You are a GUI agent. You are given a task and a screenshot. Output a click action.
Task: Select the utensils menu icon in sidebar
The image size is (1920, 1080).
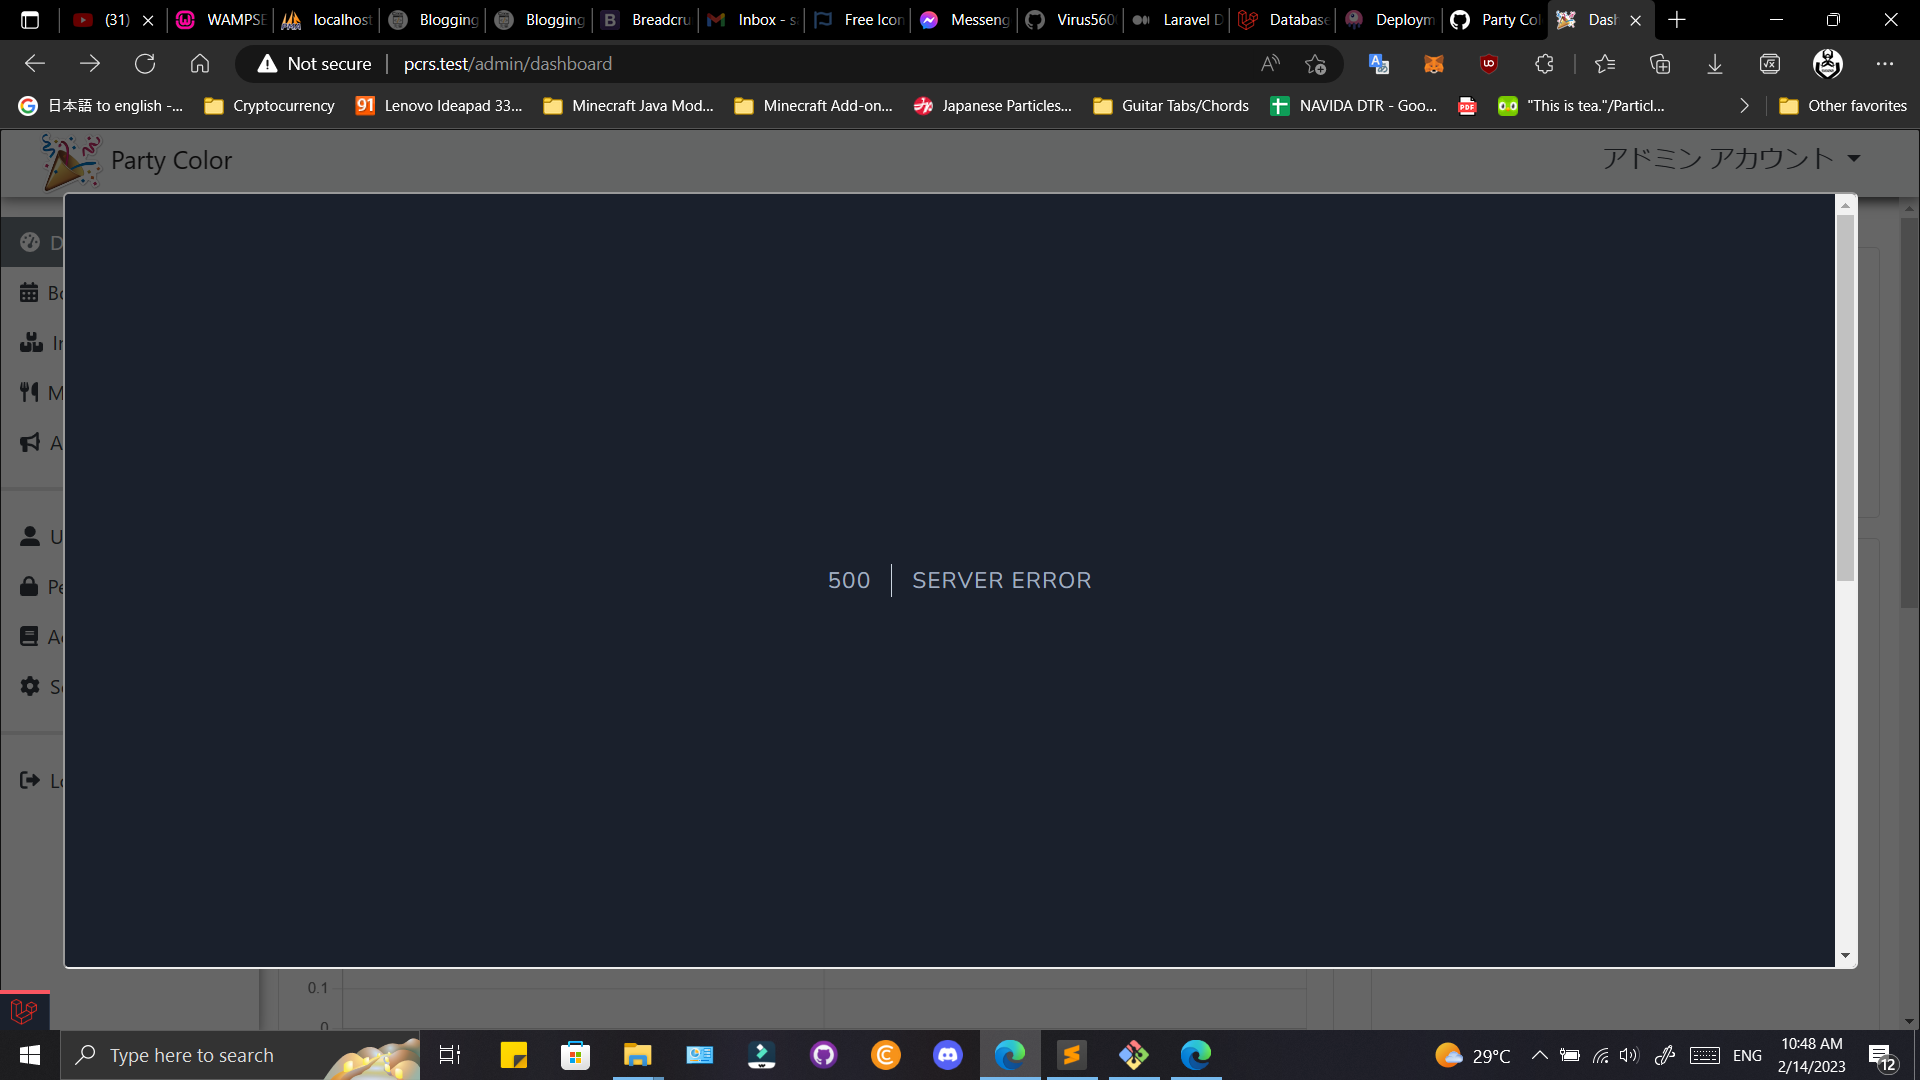[x=30, y=392]
